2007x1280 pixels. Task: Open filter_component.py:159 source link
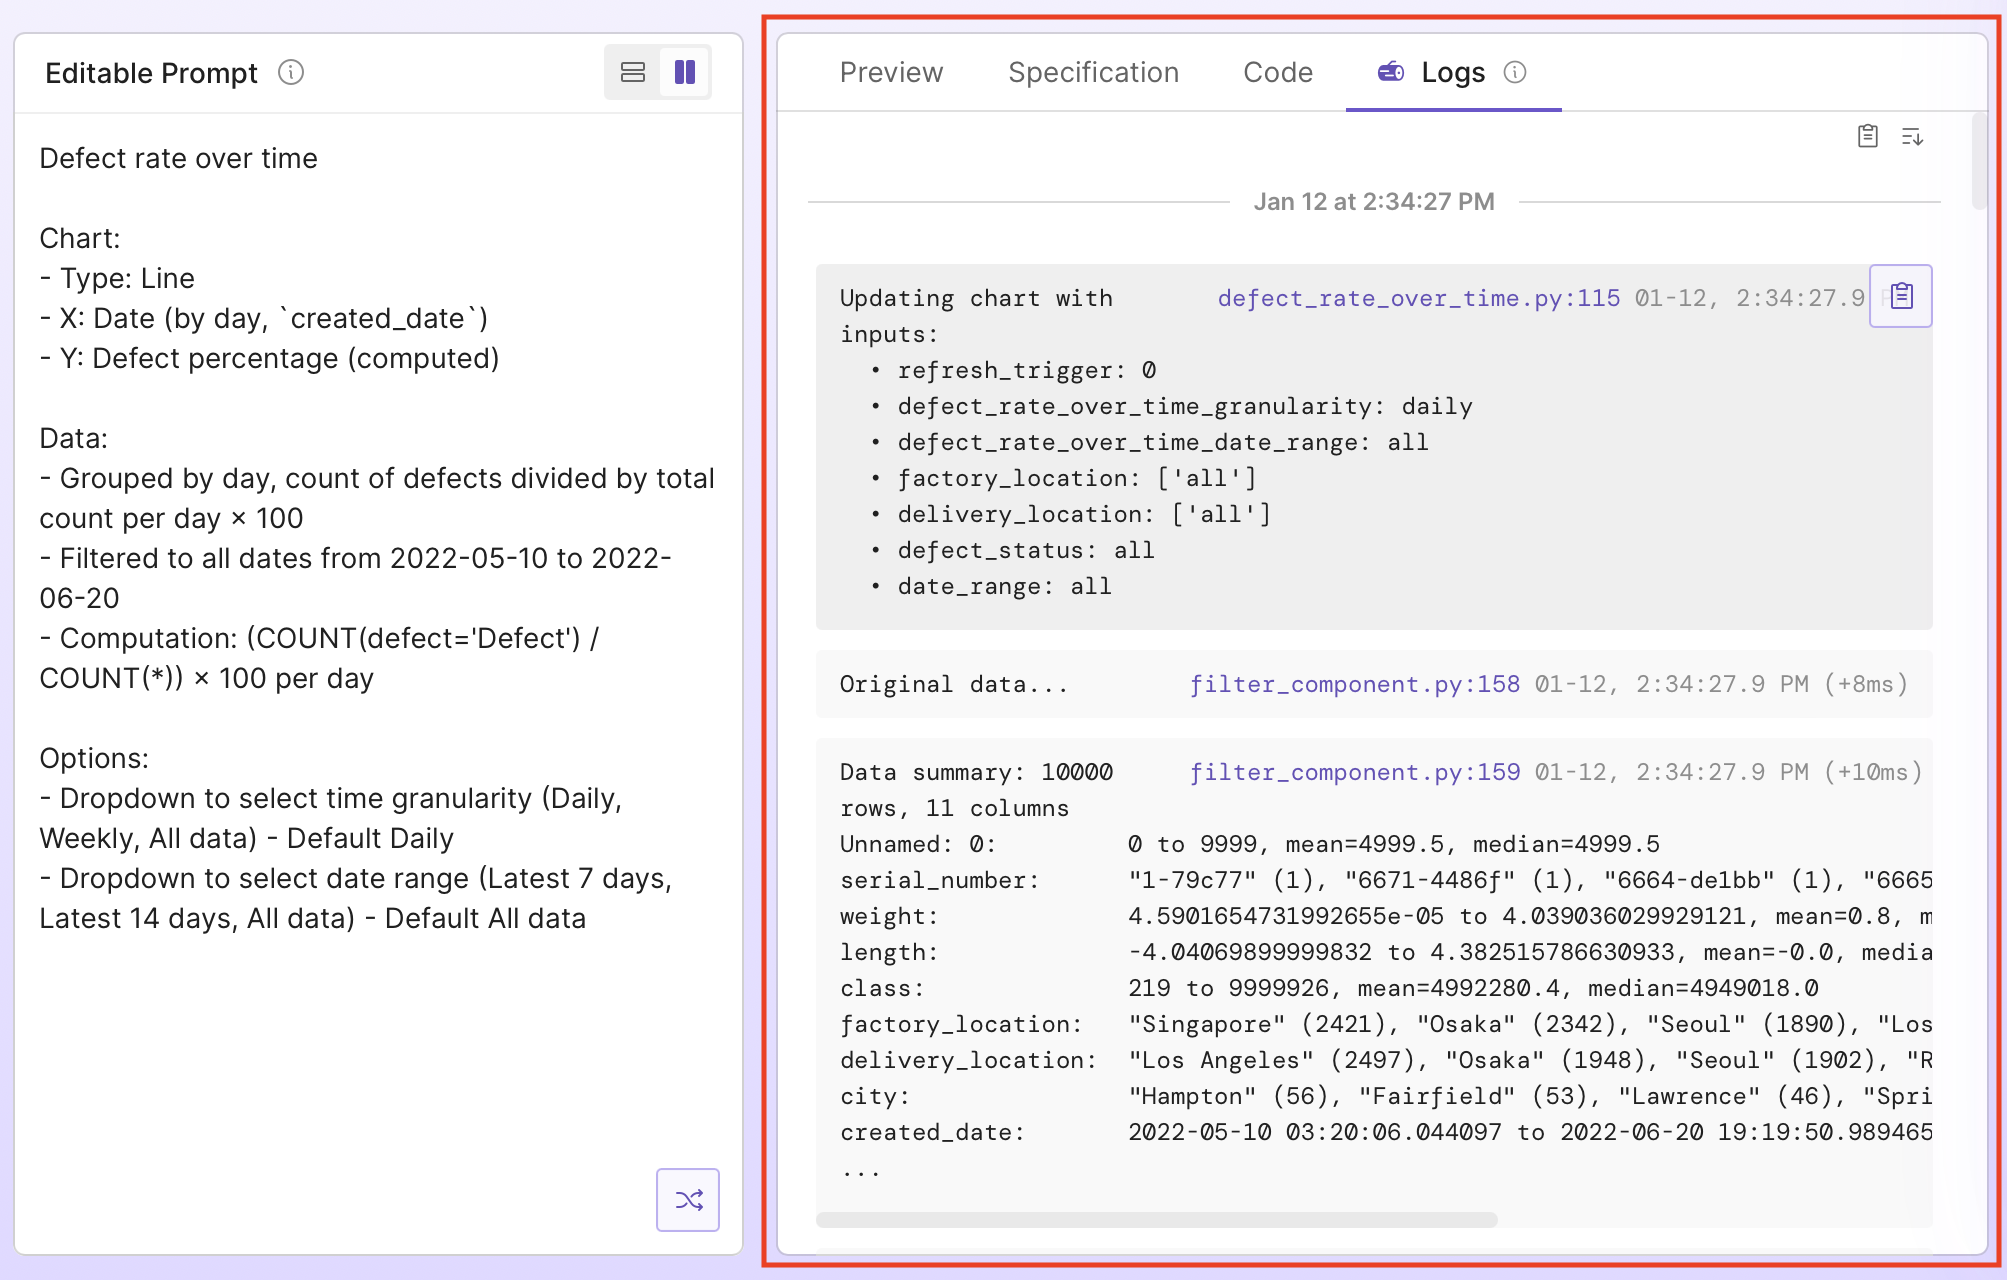1354,772
